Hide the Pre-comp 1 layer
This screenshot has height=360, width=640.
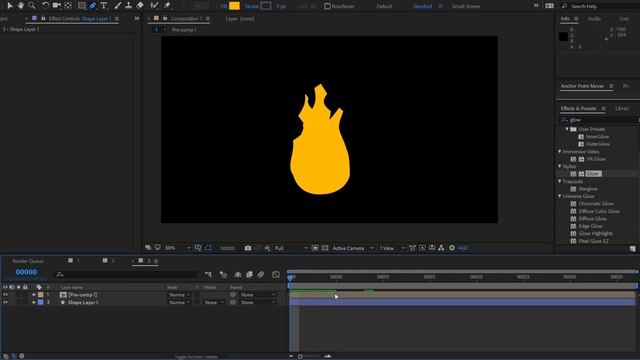coord(5,295)
